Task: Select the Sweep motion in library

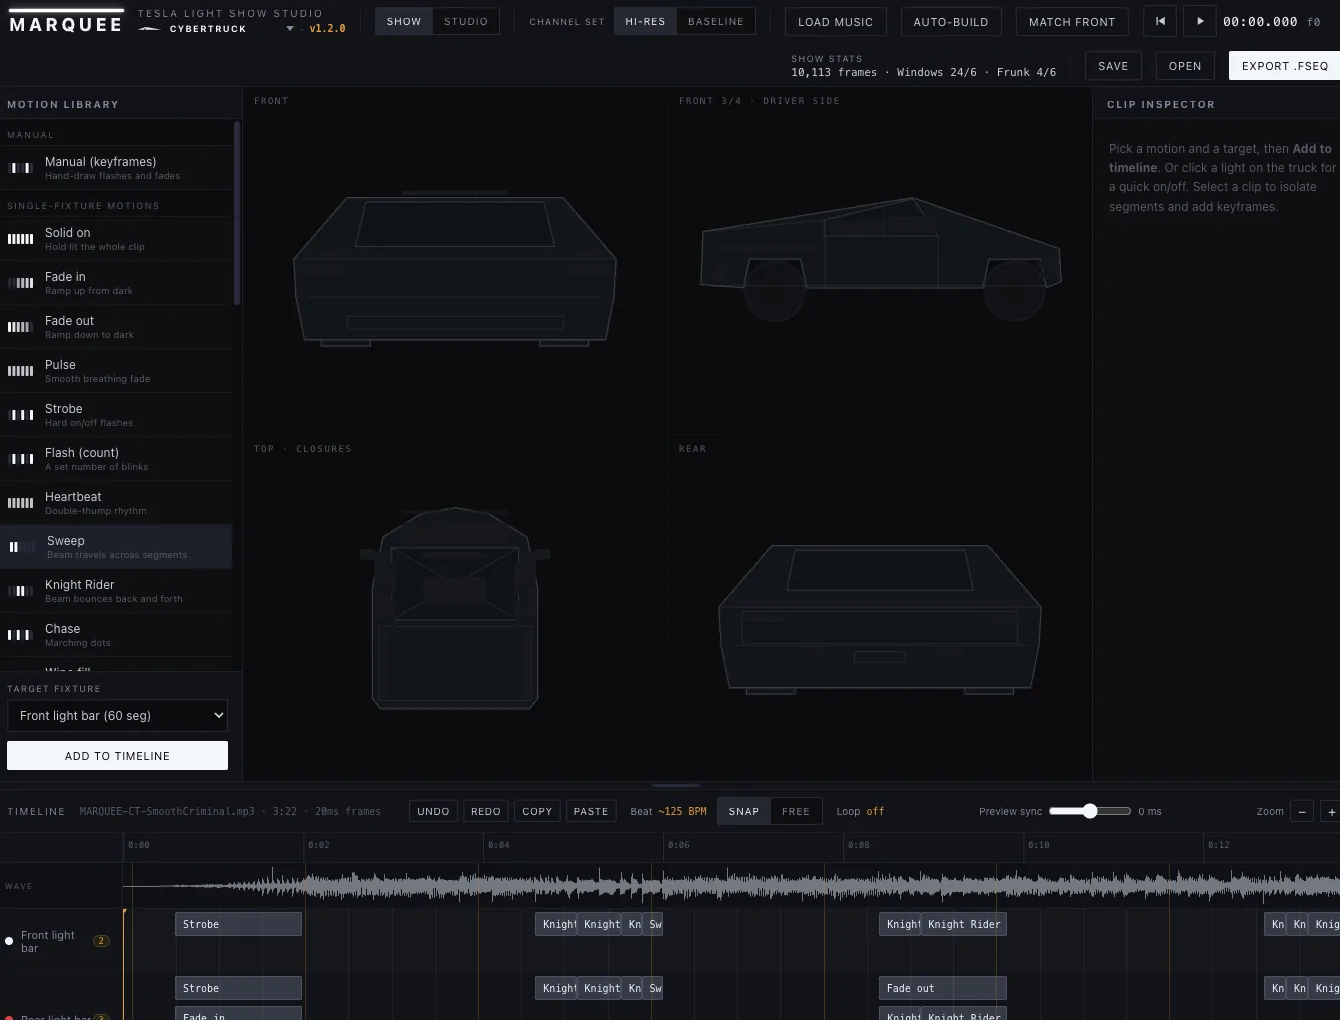Action: coord(116,547)
